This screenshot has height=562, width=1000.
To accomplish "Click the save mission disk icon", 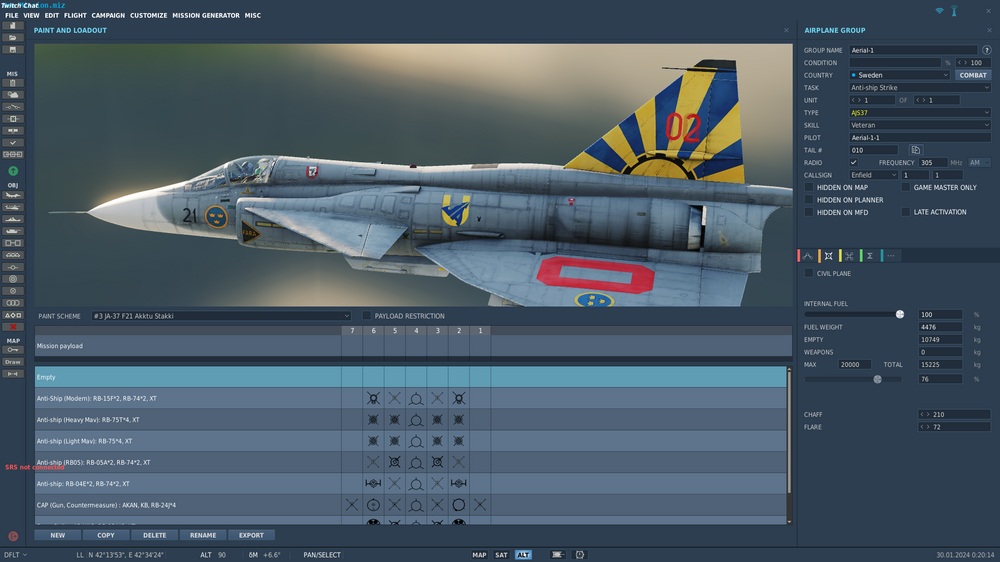I will 13,50.
